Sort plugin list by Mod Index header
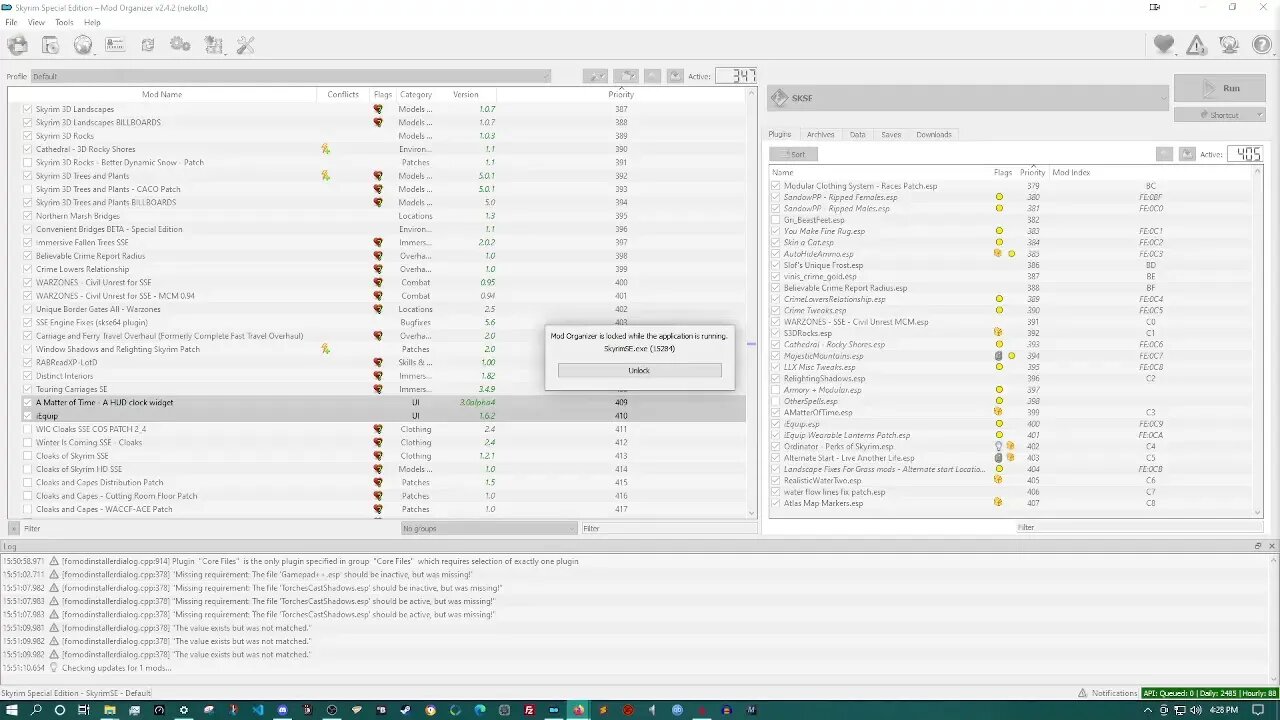 pos(1071,172)
